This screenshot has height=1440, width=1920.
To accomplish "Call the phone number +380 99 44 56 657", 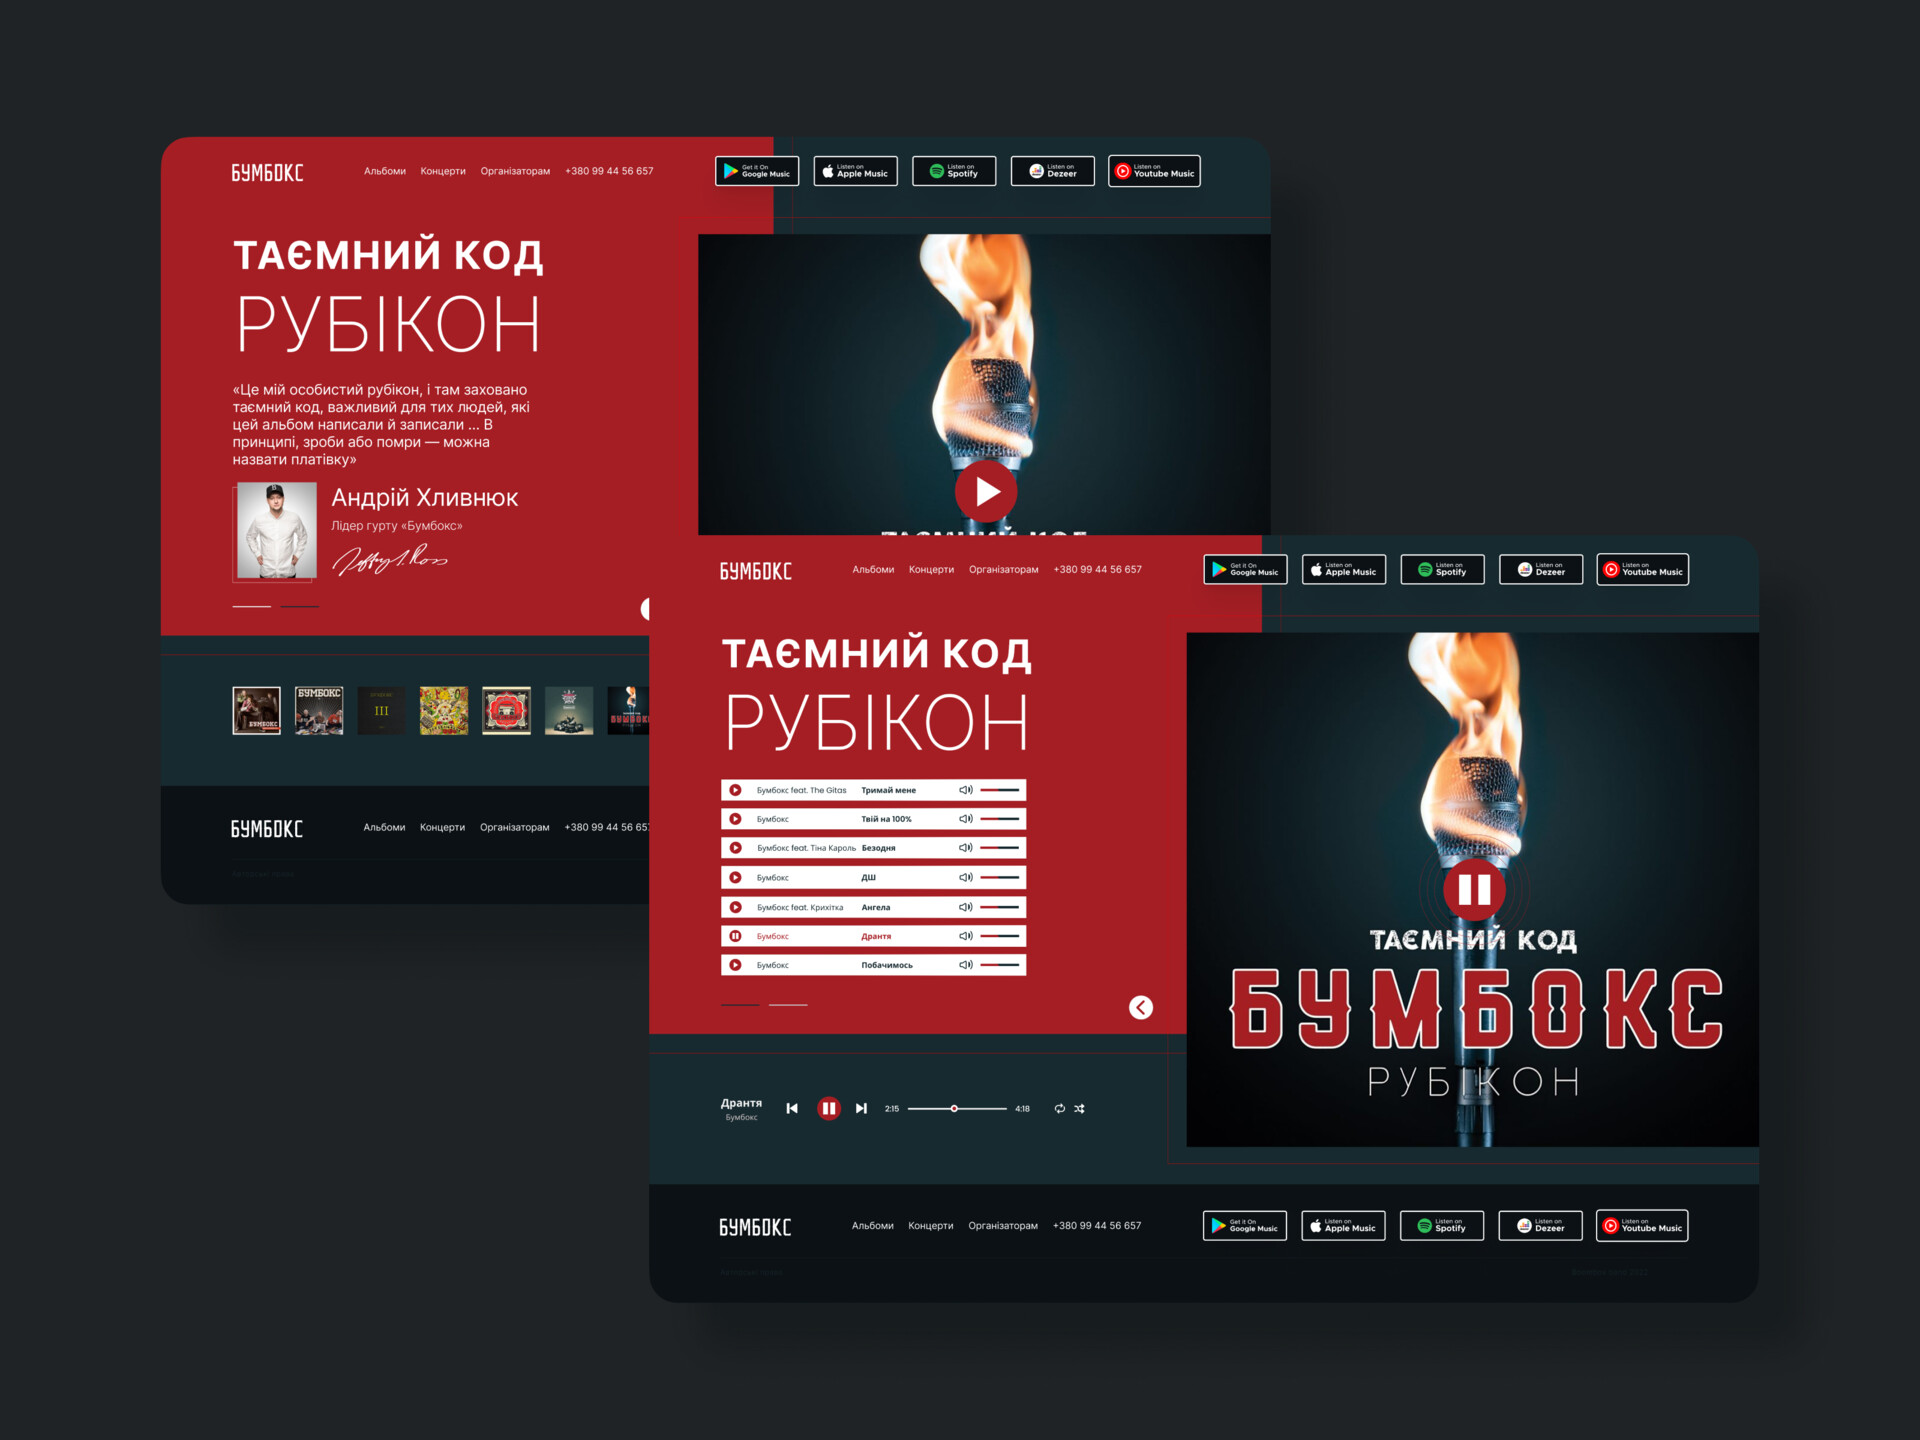I will pyautogui.click(x=1097, y=569).
